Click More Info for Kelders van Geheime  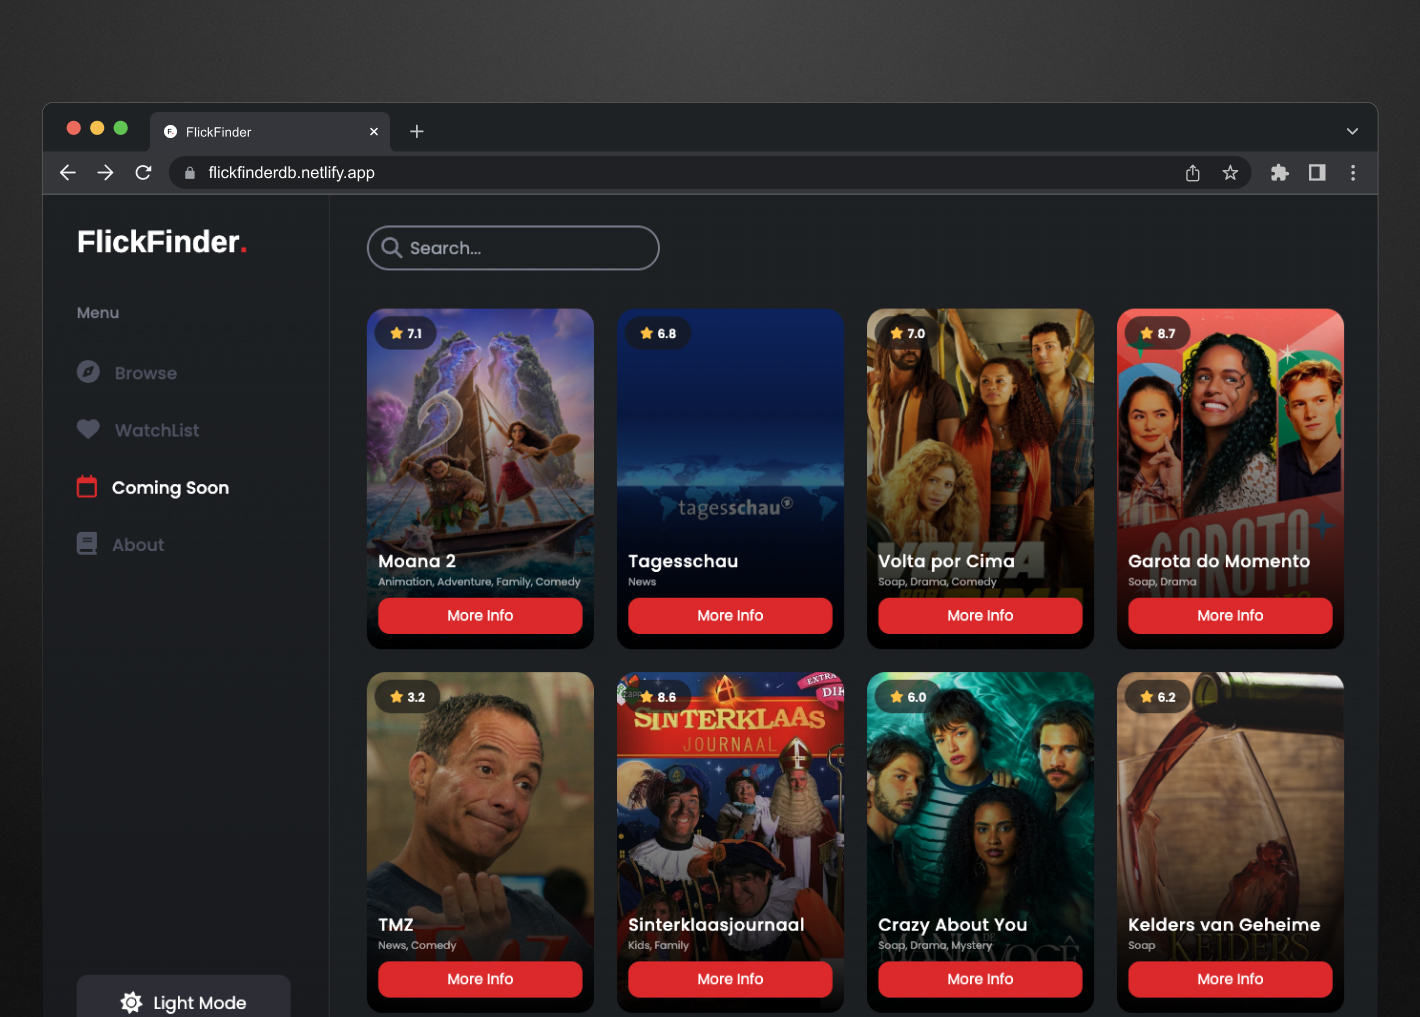pos(1230,979)
